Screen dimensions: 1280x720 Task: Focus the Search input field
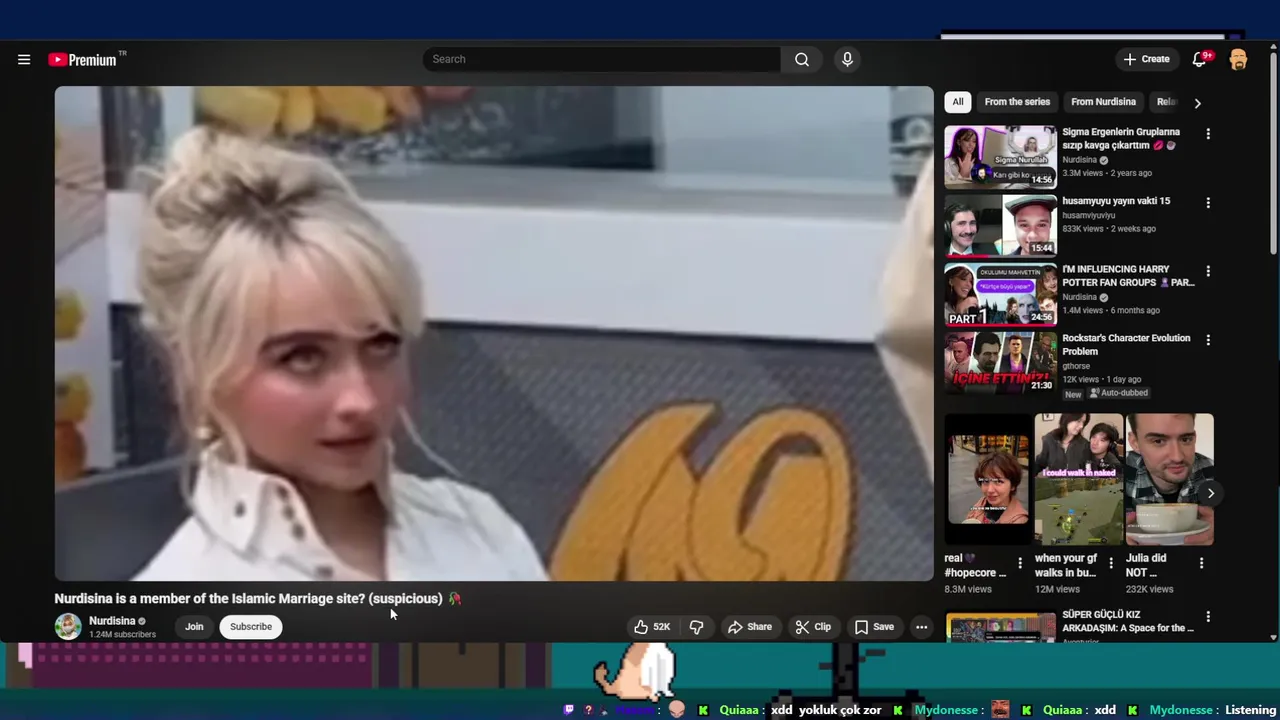[x=602, y=59]
